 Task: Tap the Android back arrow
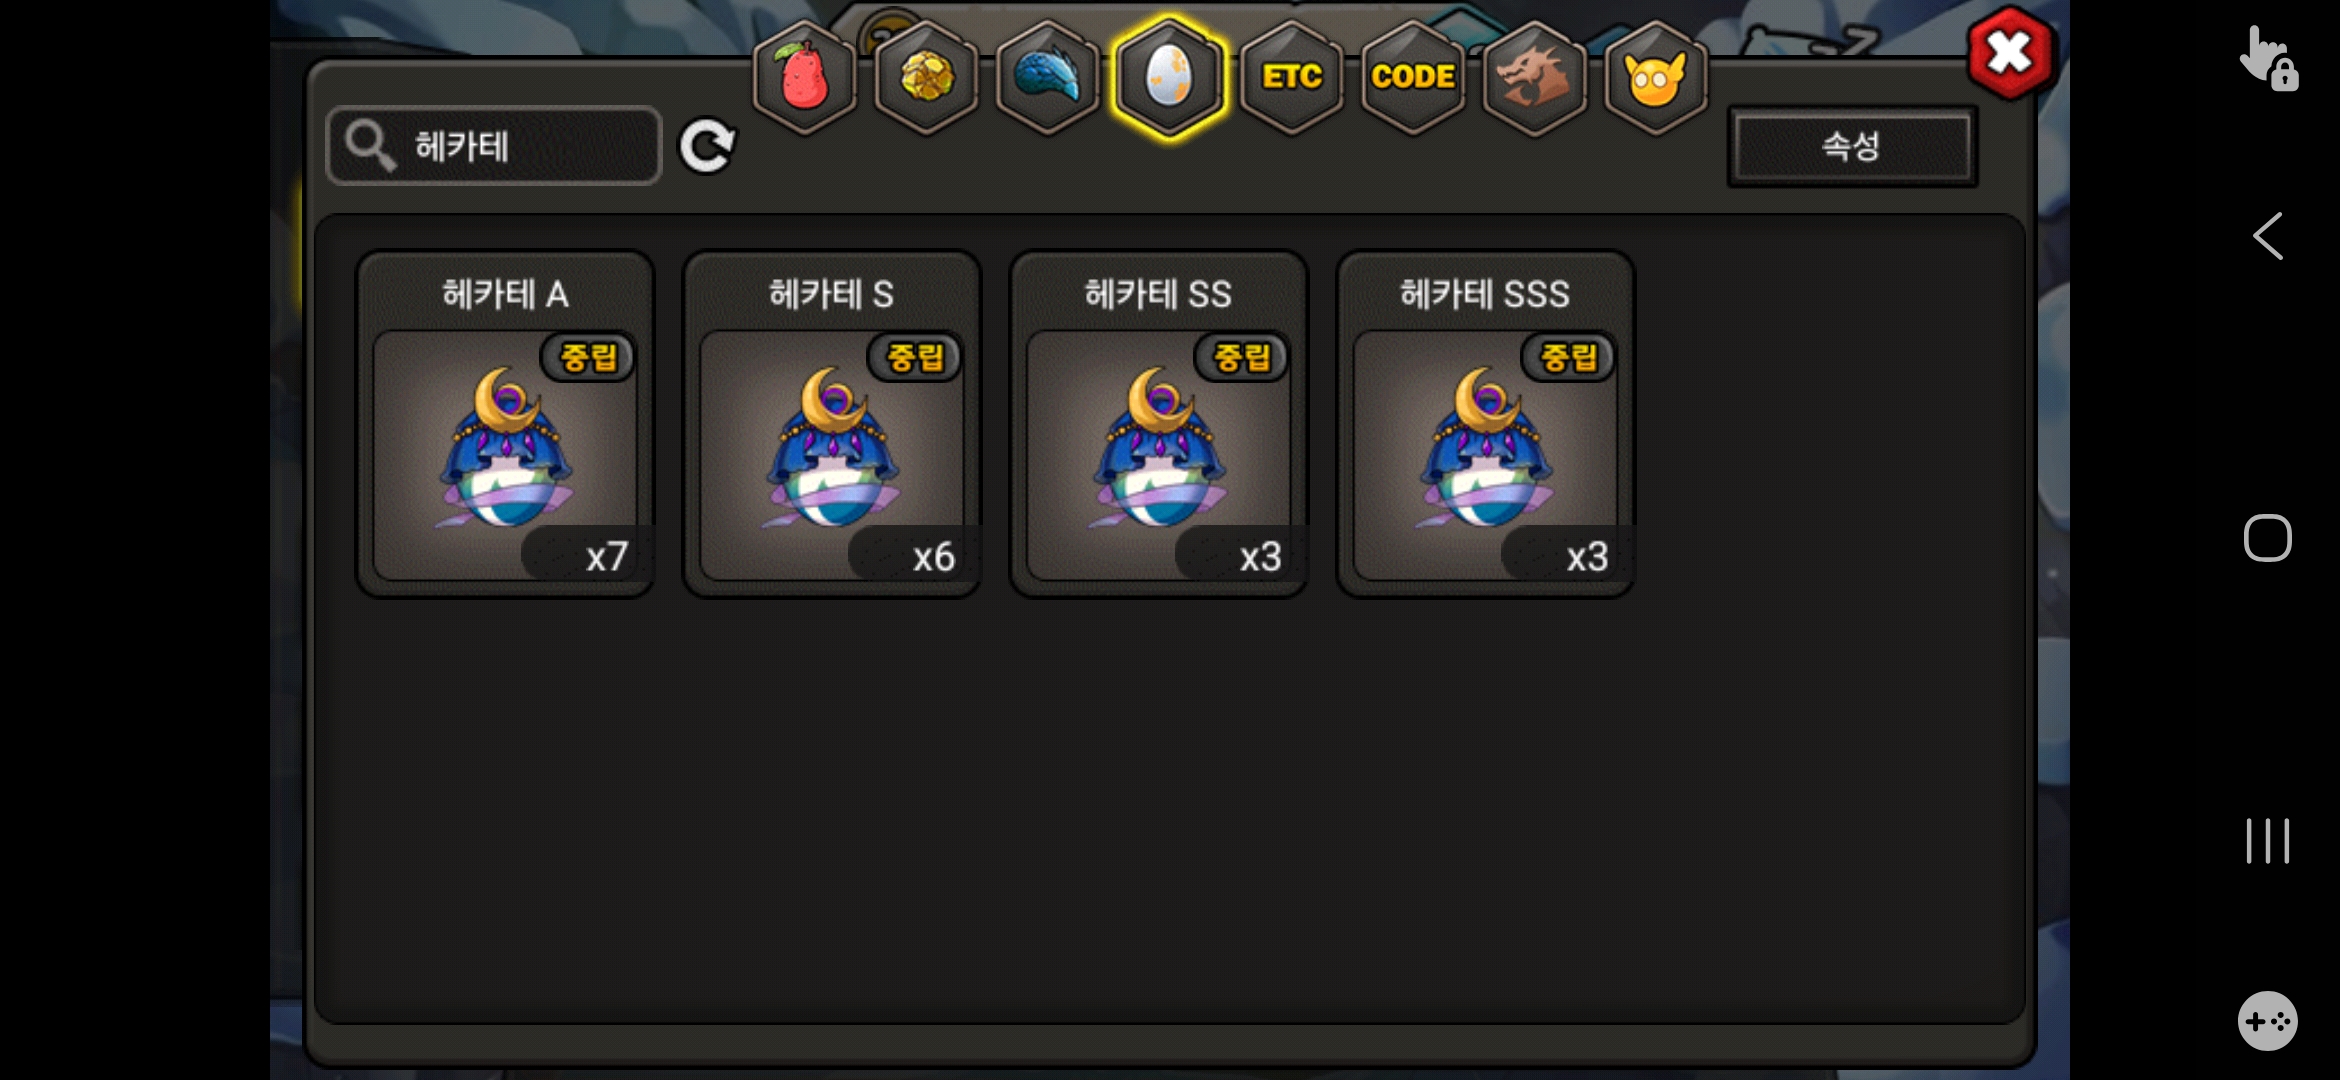(2268, 236)
